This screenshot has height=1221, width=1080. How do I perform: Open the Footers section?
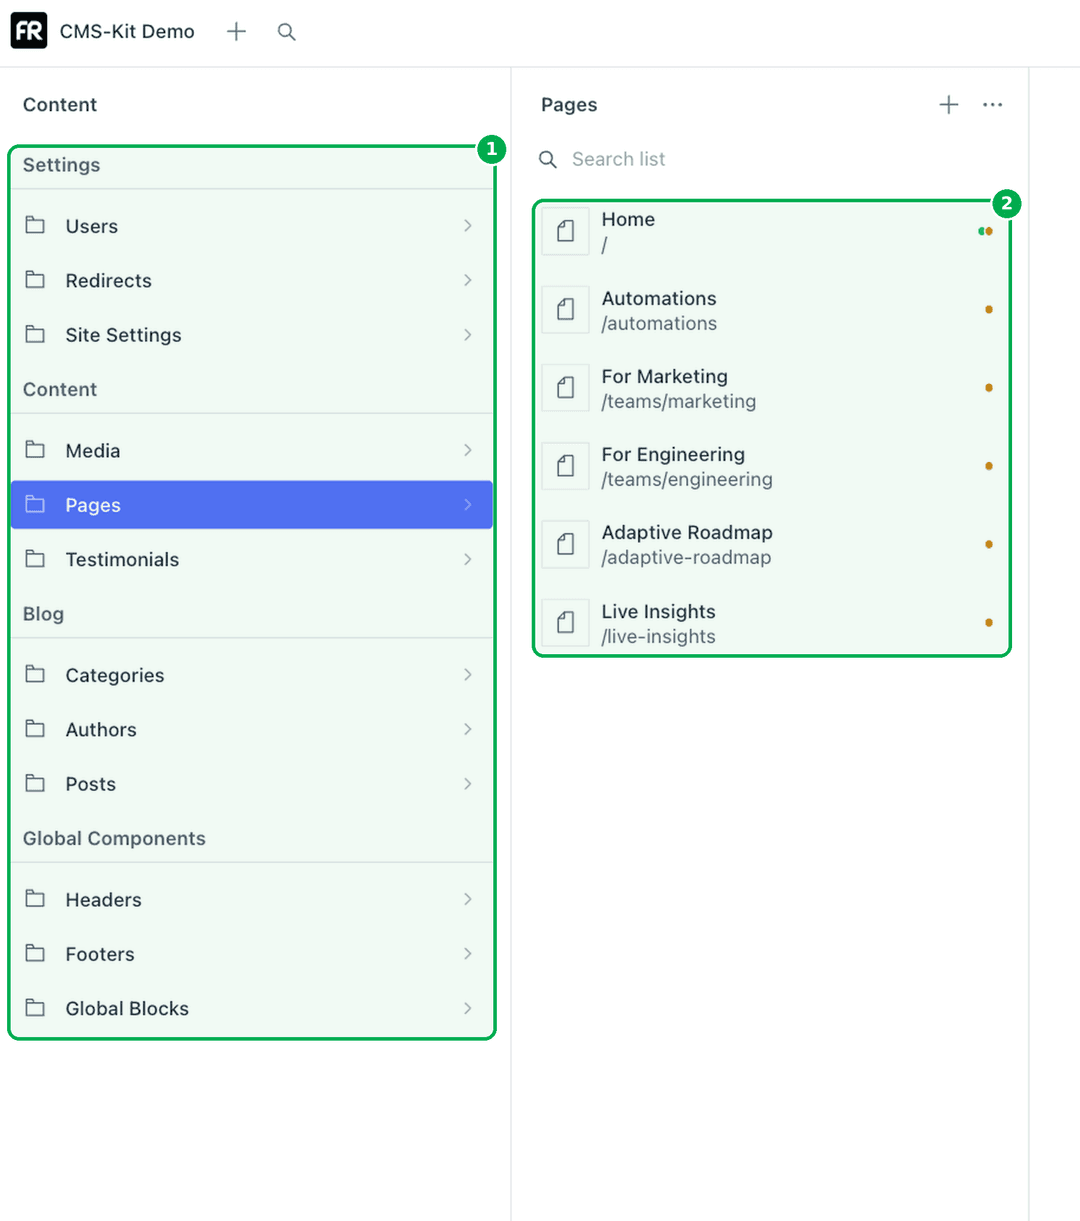[252, 954]
